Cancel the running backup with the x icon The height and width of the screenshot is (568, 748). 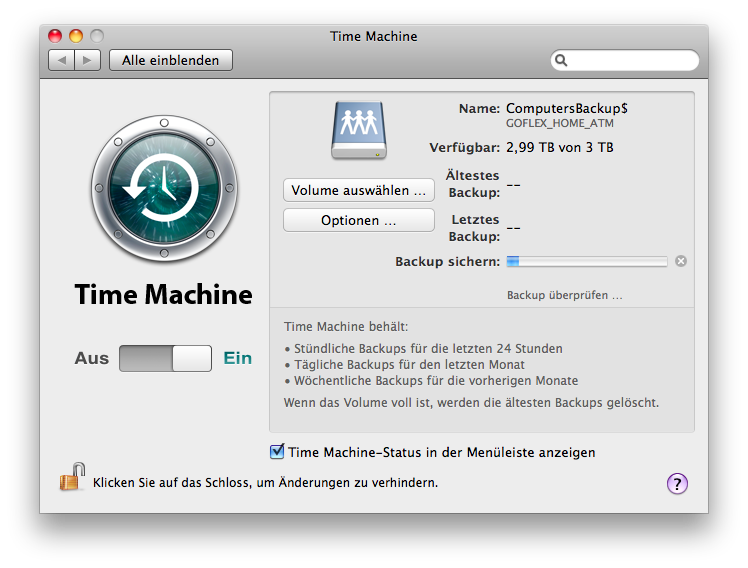pos(681,261)
